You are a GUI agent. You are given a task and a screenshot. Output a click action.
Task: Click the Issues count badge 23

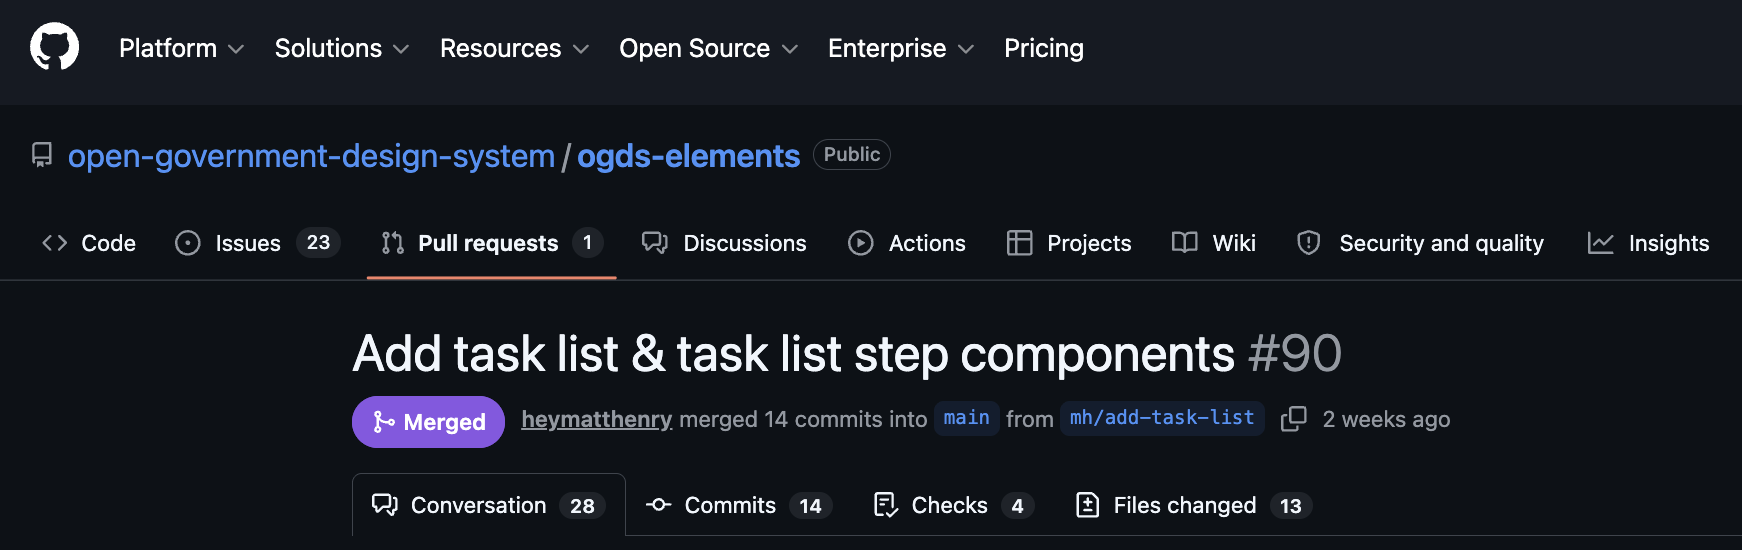(318, 243)
